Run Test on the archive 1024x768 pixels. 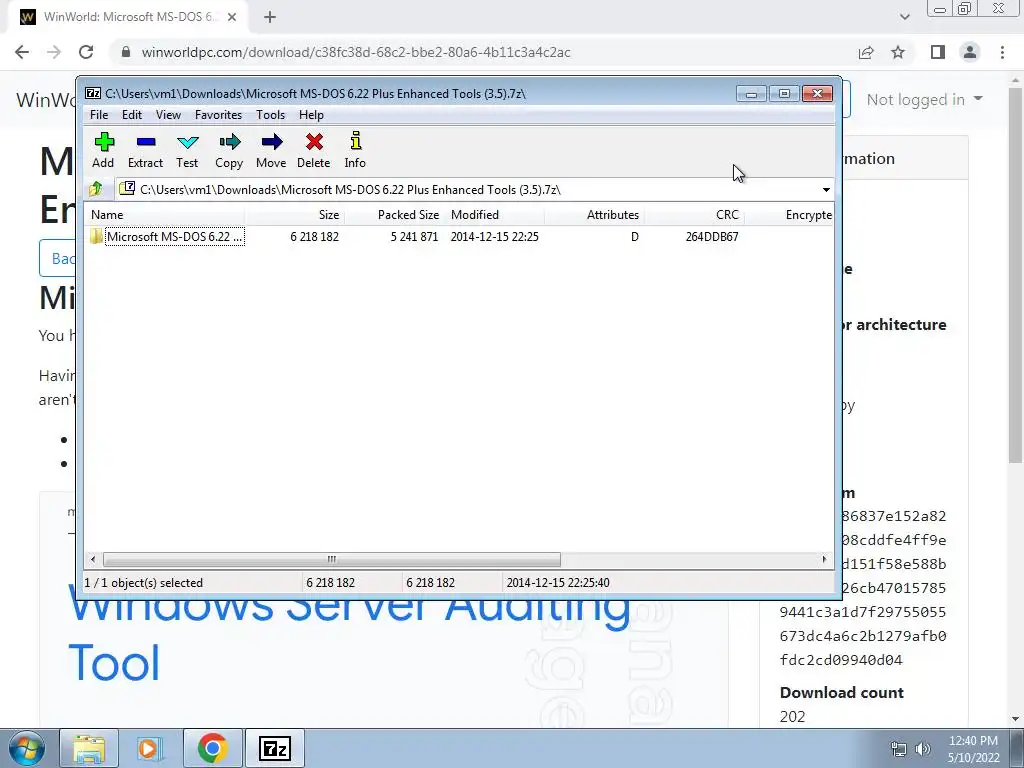pos(187,150)
